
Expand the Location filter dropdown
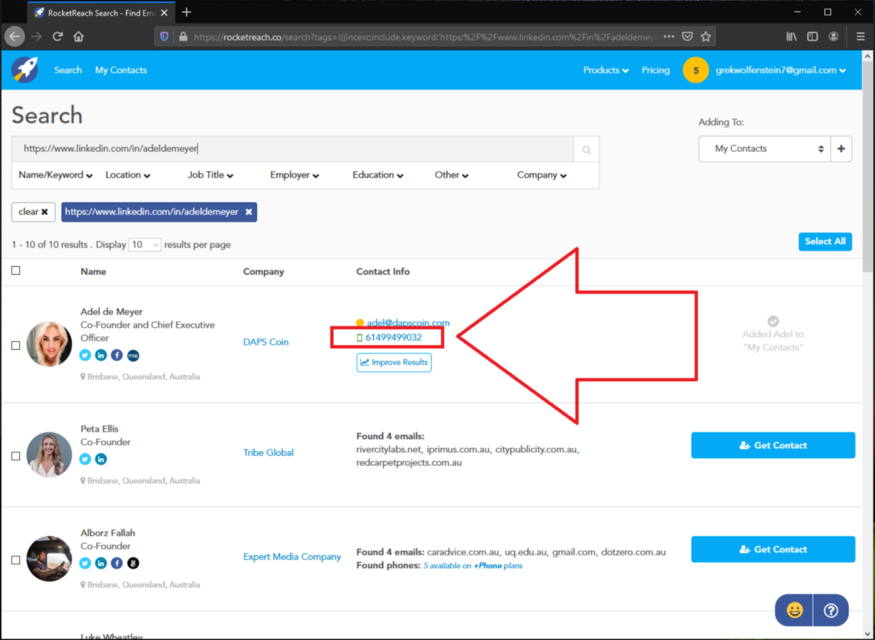pyautogui.click(x=128, y=175)
